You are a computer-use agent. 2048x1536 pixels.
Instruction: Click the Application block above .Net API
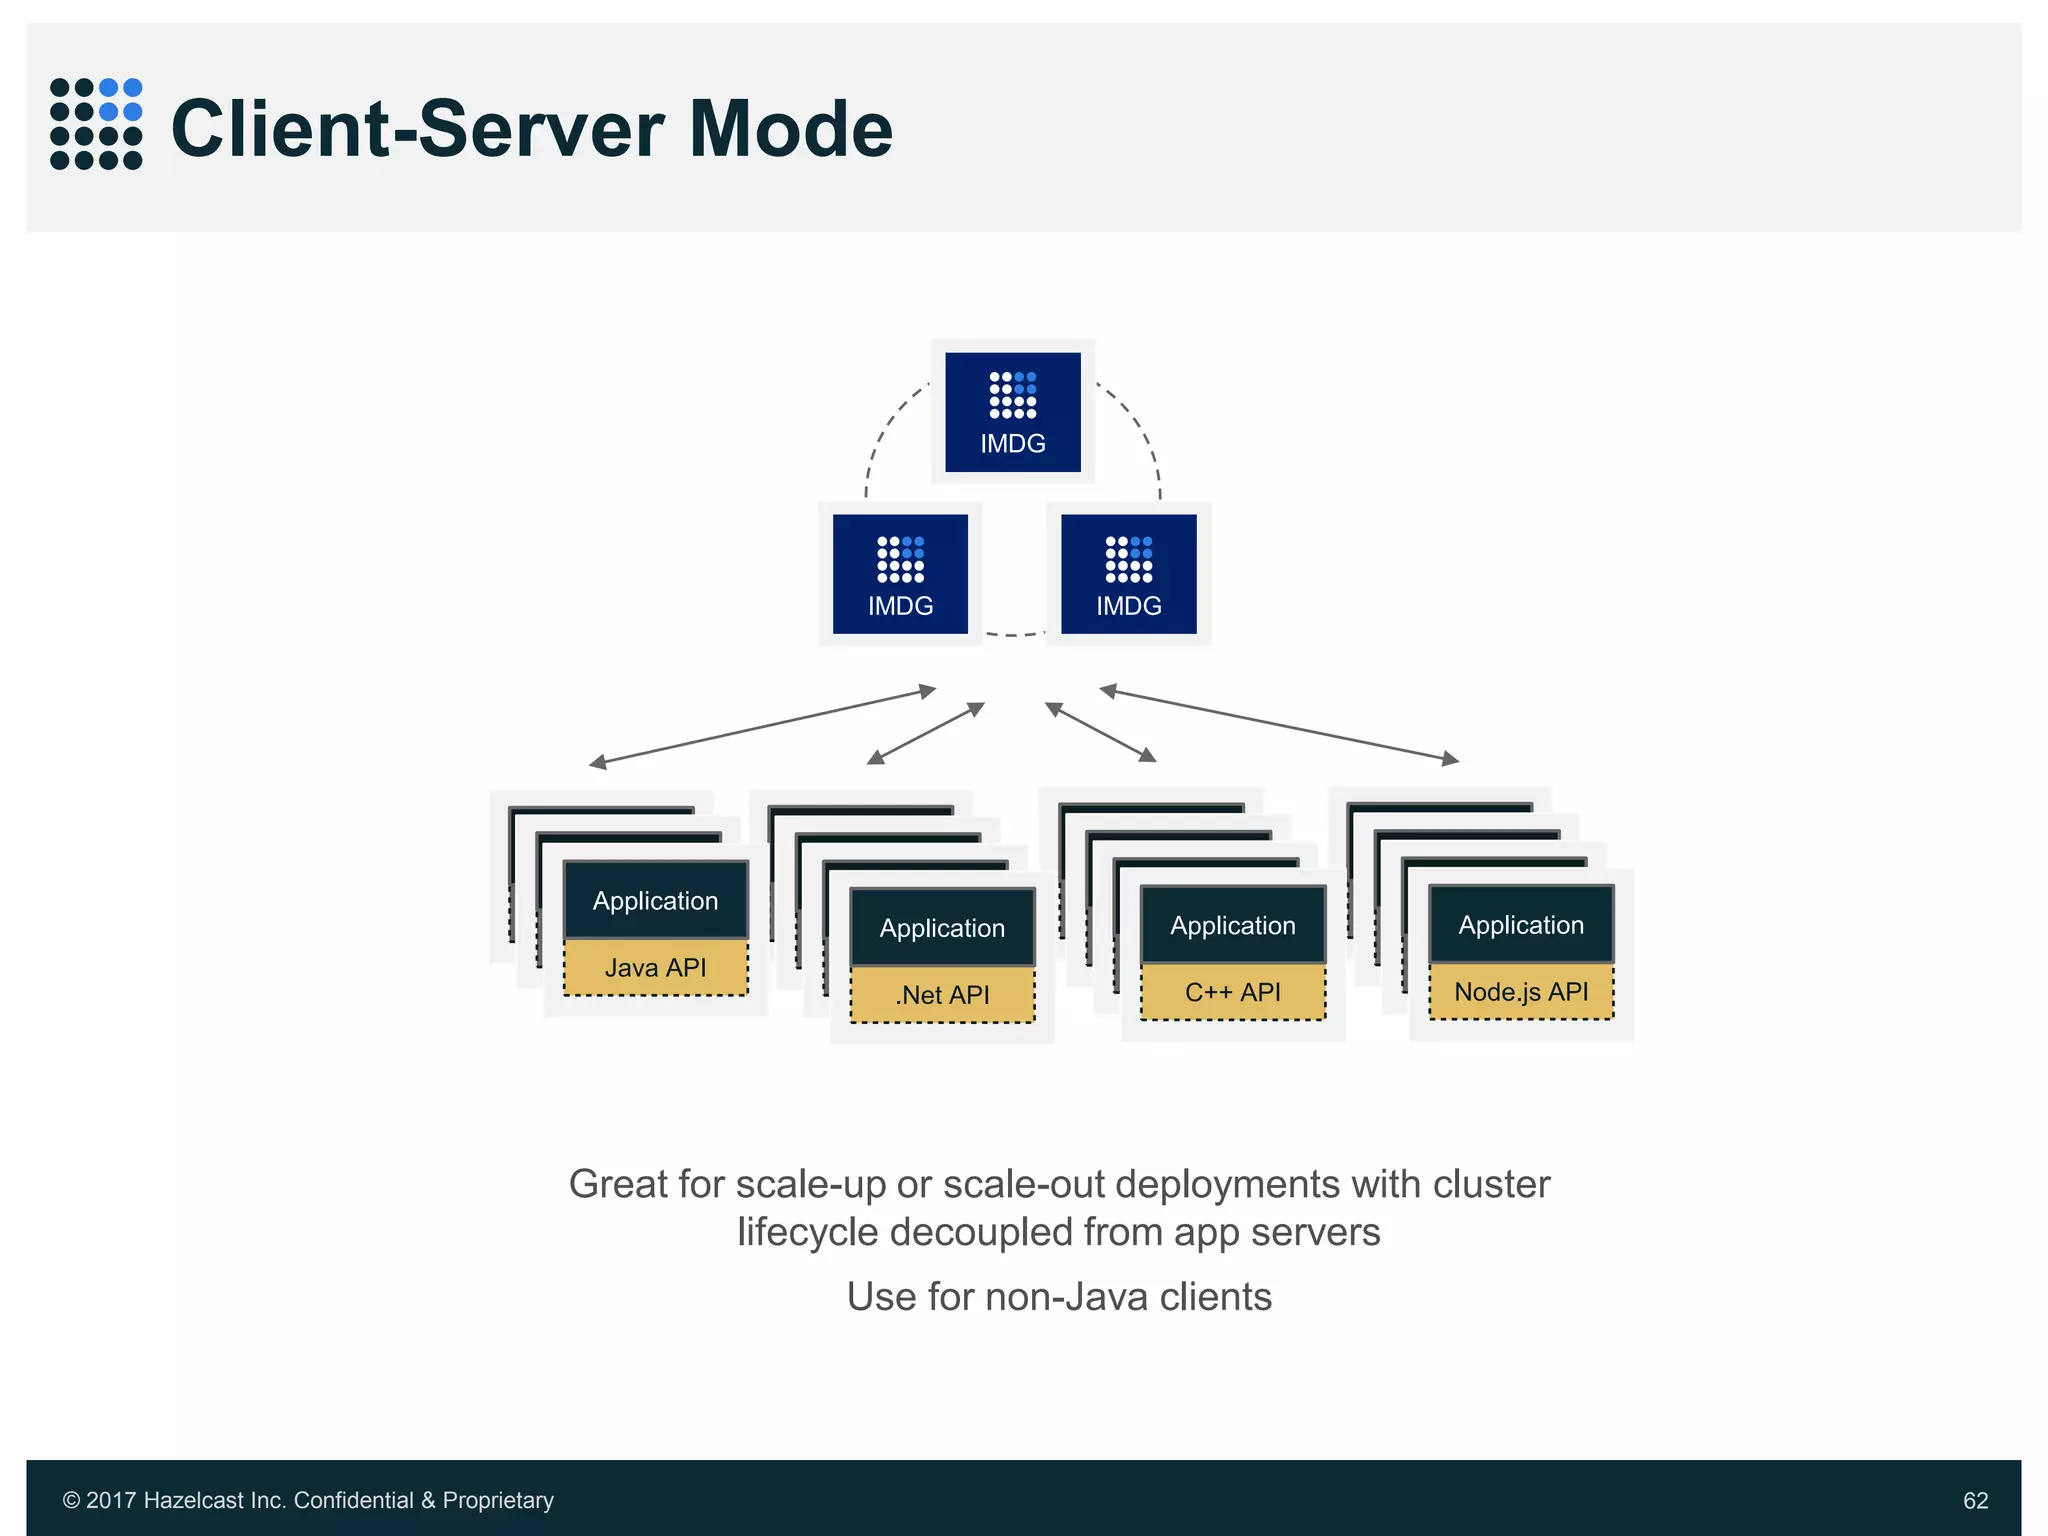[x=942, y=927]
